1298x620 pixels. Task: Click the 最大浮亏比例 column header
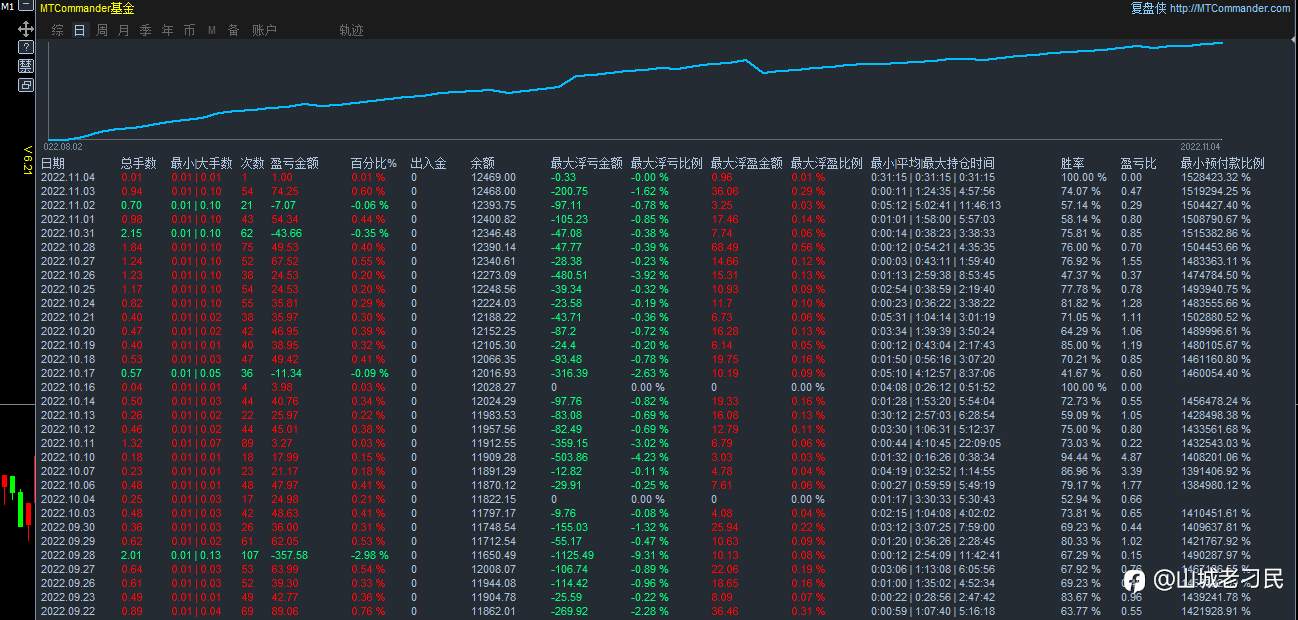click(666, 163)
